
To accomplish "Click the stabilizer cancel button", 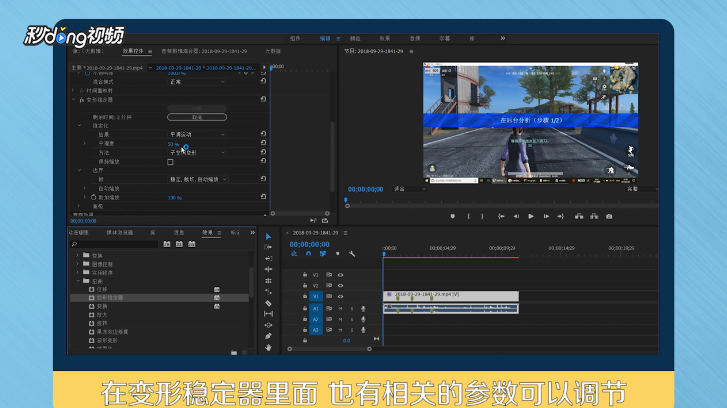I will coord(197,117).
